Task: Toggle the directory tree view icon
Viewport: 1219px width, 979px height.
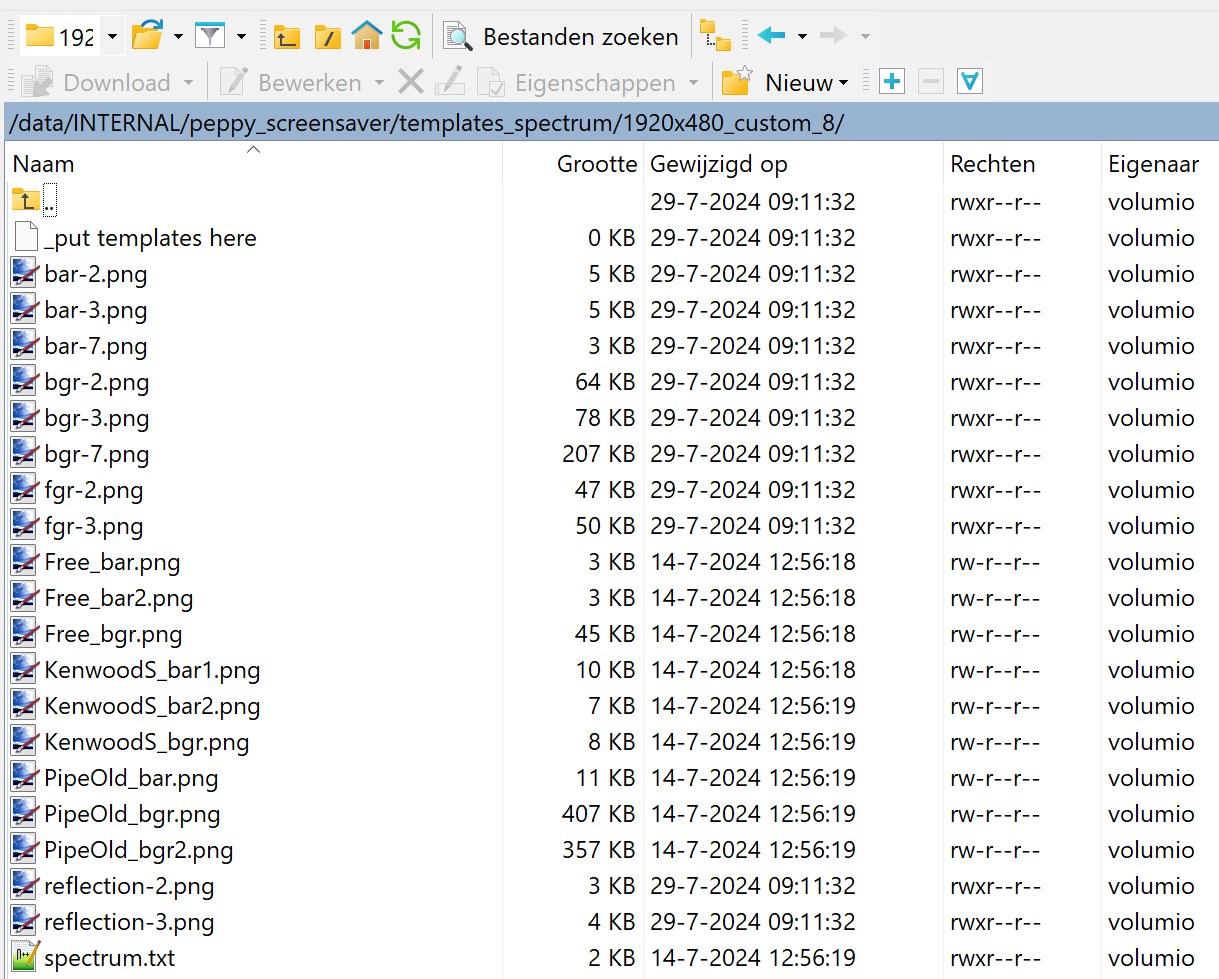Action: coord(715,36)
